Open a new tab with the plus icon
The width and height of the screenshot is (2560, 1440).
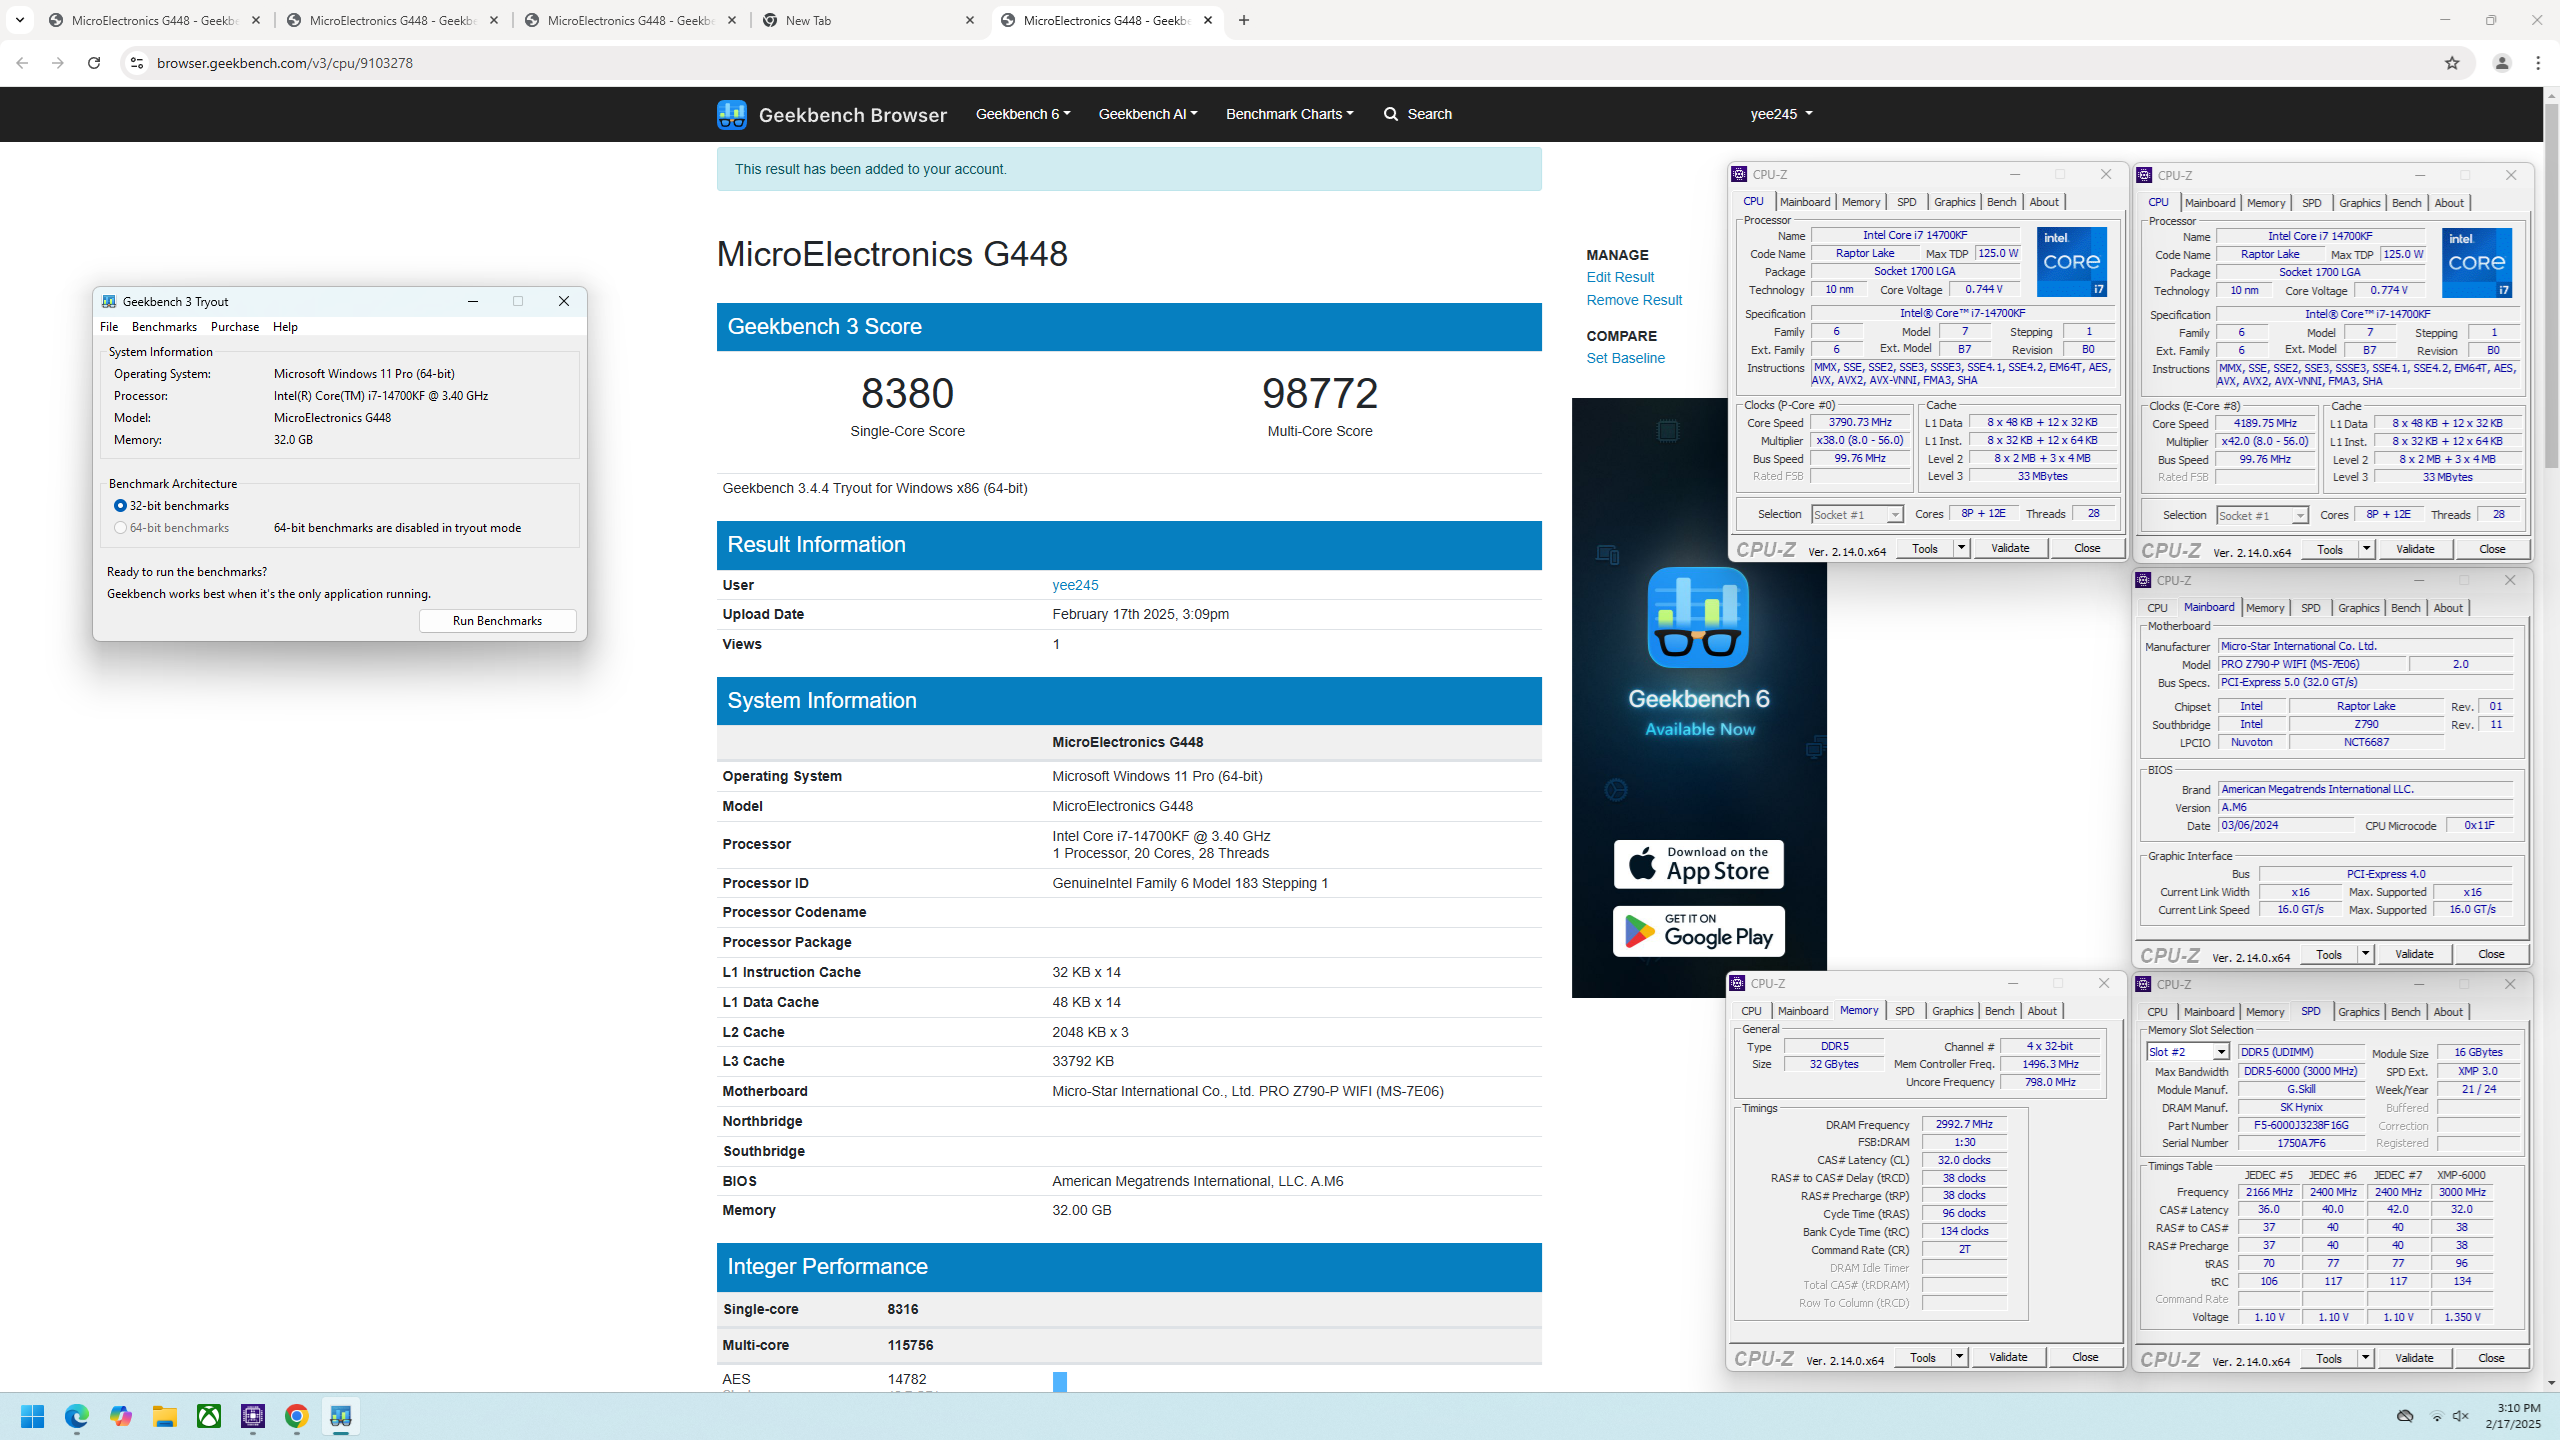click(1243, 20)
